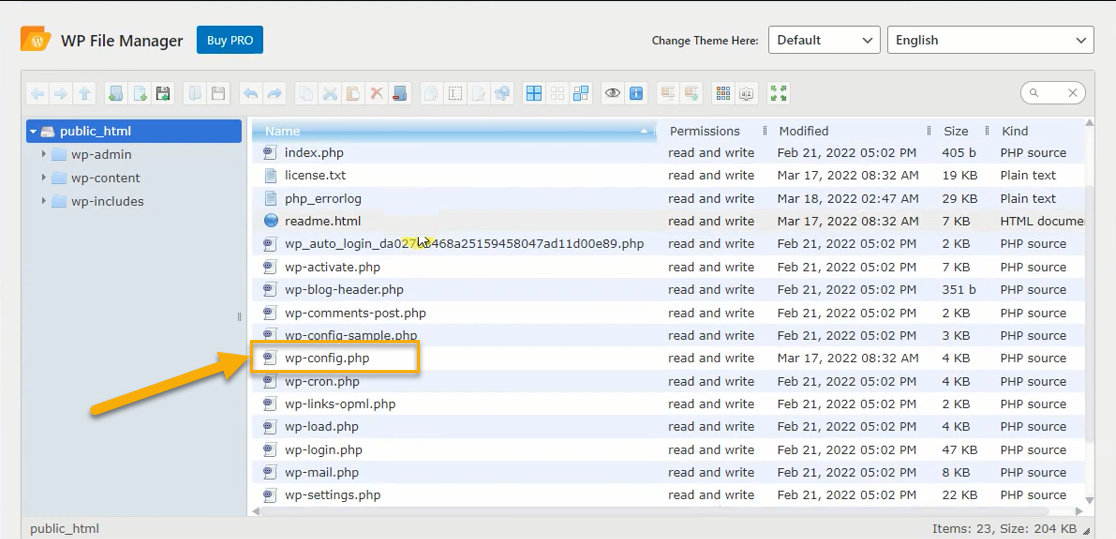Click the red X Delete icon

coord(377,93)
